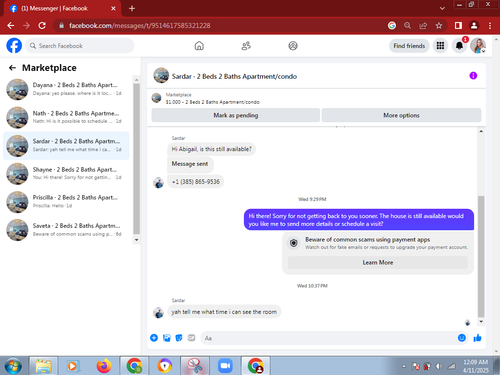Screen dimensions: 500x375
Task: Send a thumbs up like
Action: click(x=477, y=338)
